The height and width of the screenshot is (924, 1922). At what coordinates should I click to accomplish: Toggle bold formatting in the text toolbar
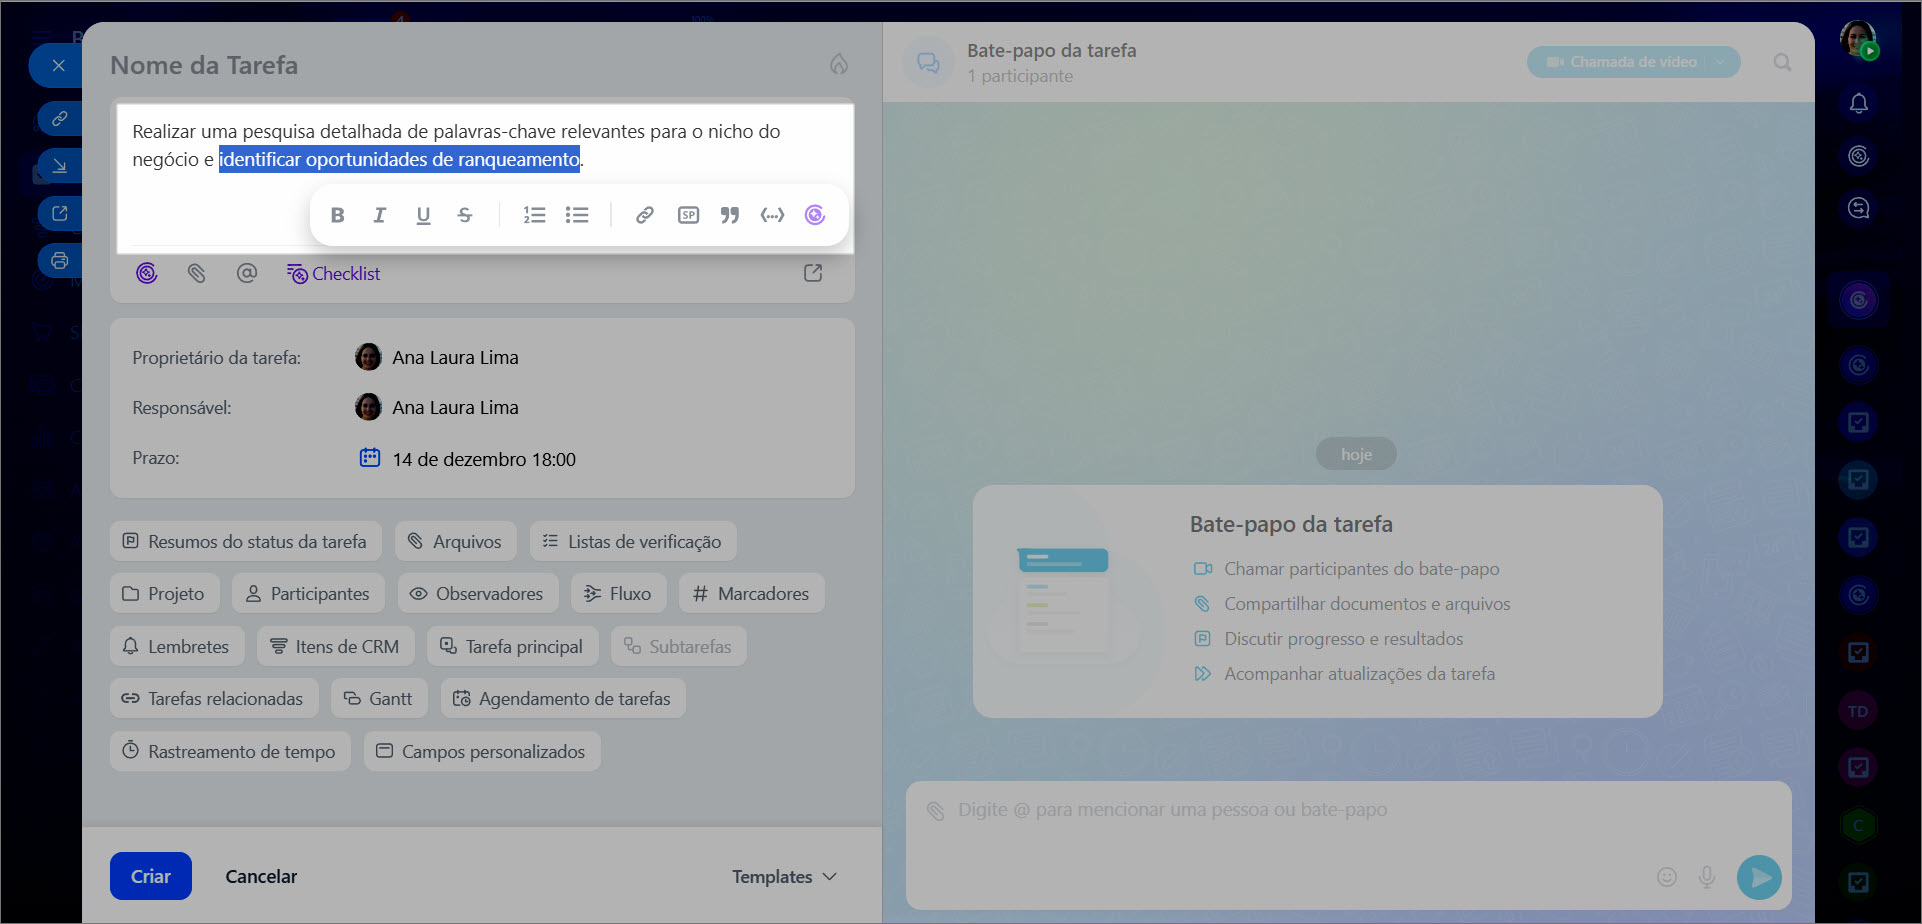(338, 215)
